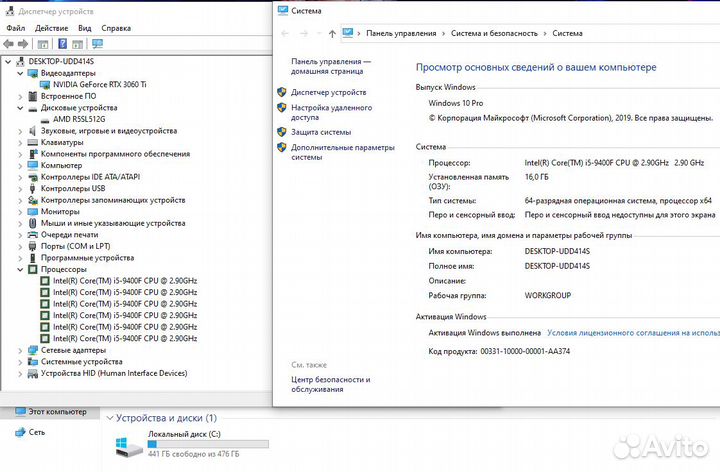Click the '441 ГБ свободно из 476 ГБ' text
Image resolution: width=720 pixels, height=472 pixels.
pyautogui.click(x=193, y=454)
